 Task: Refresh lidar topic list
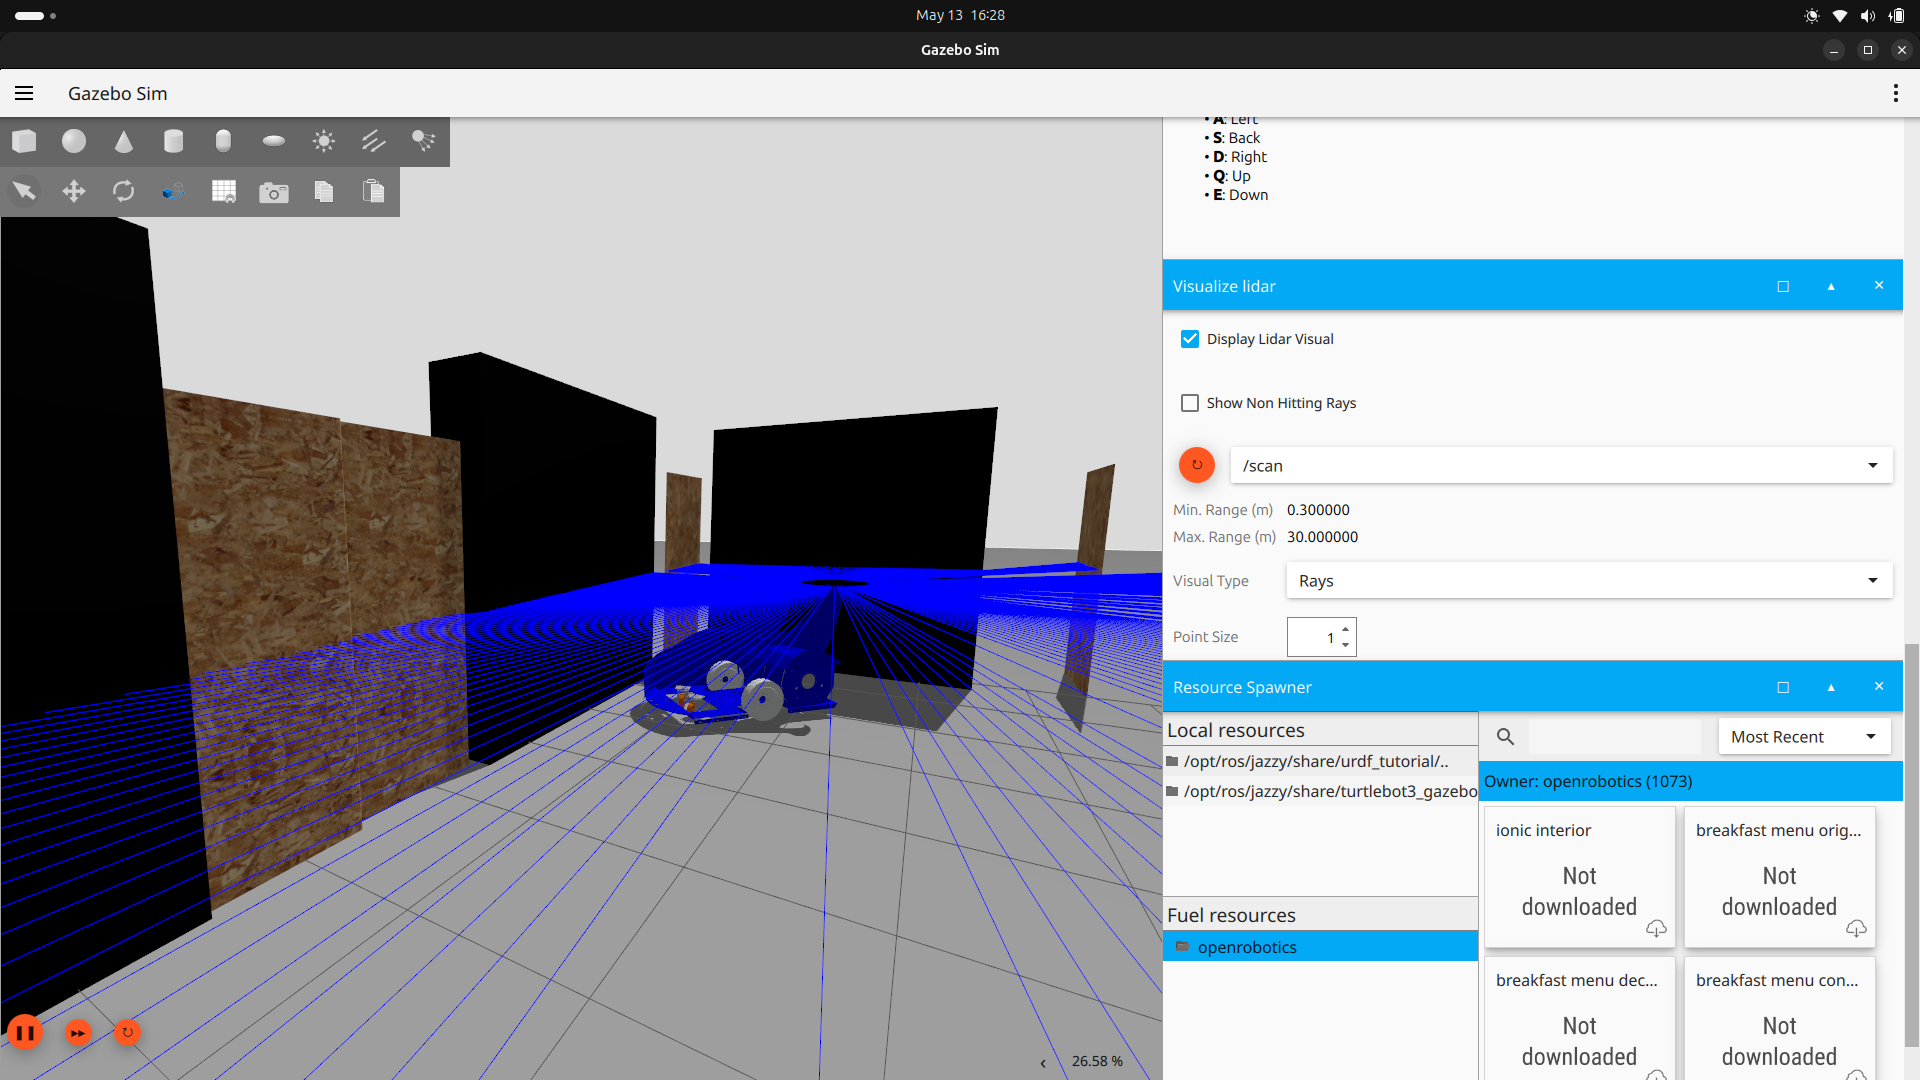[1196, 465]
